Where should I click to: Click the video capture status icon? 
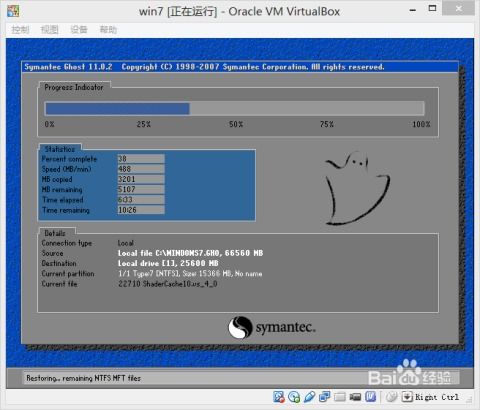(x=355, y=397)
